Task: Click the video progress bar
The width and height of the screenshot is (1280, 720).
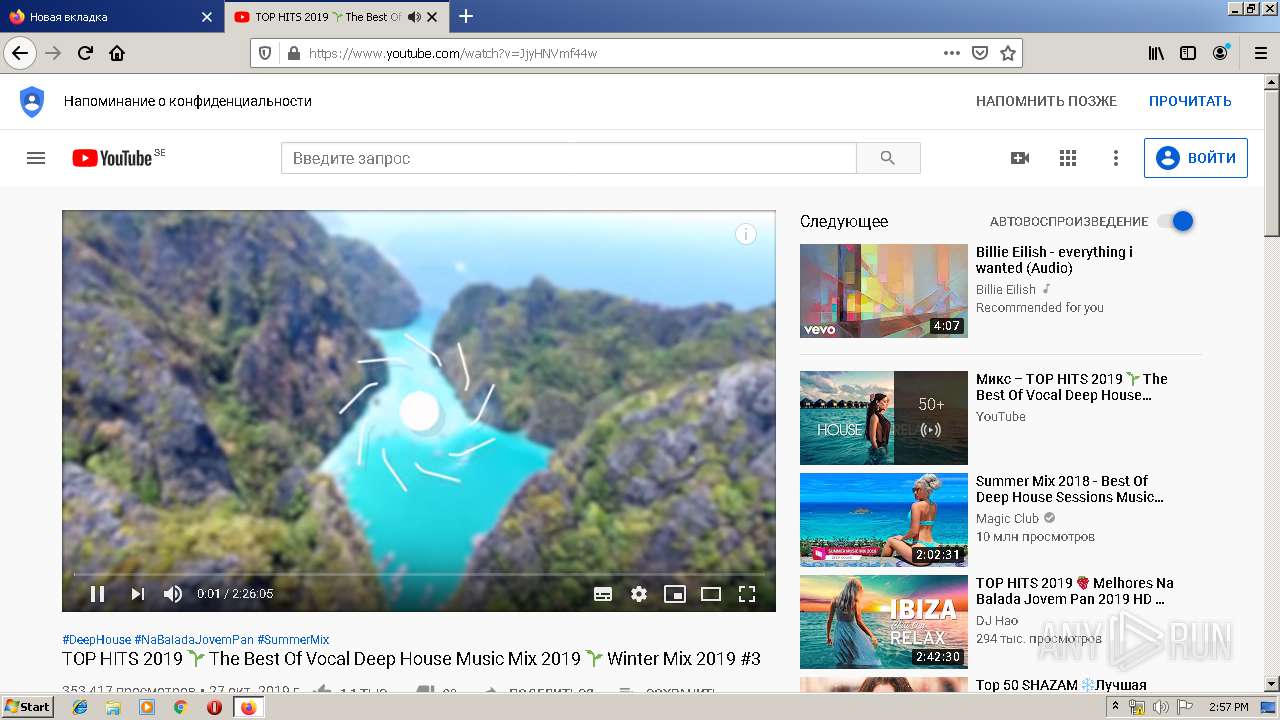Action: [x=418, y=574]
